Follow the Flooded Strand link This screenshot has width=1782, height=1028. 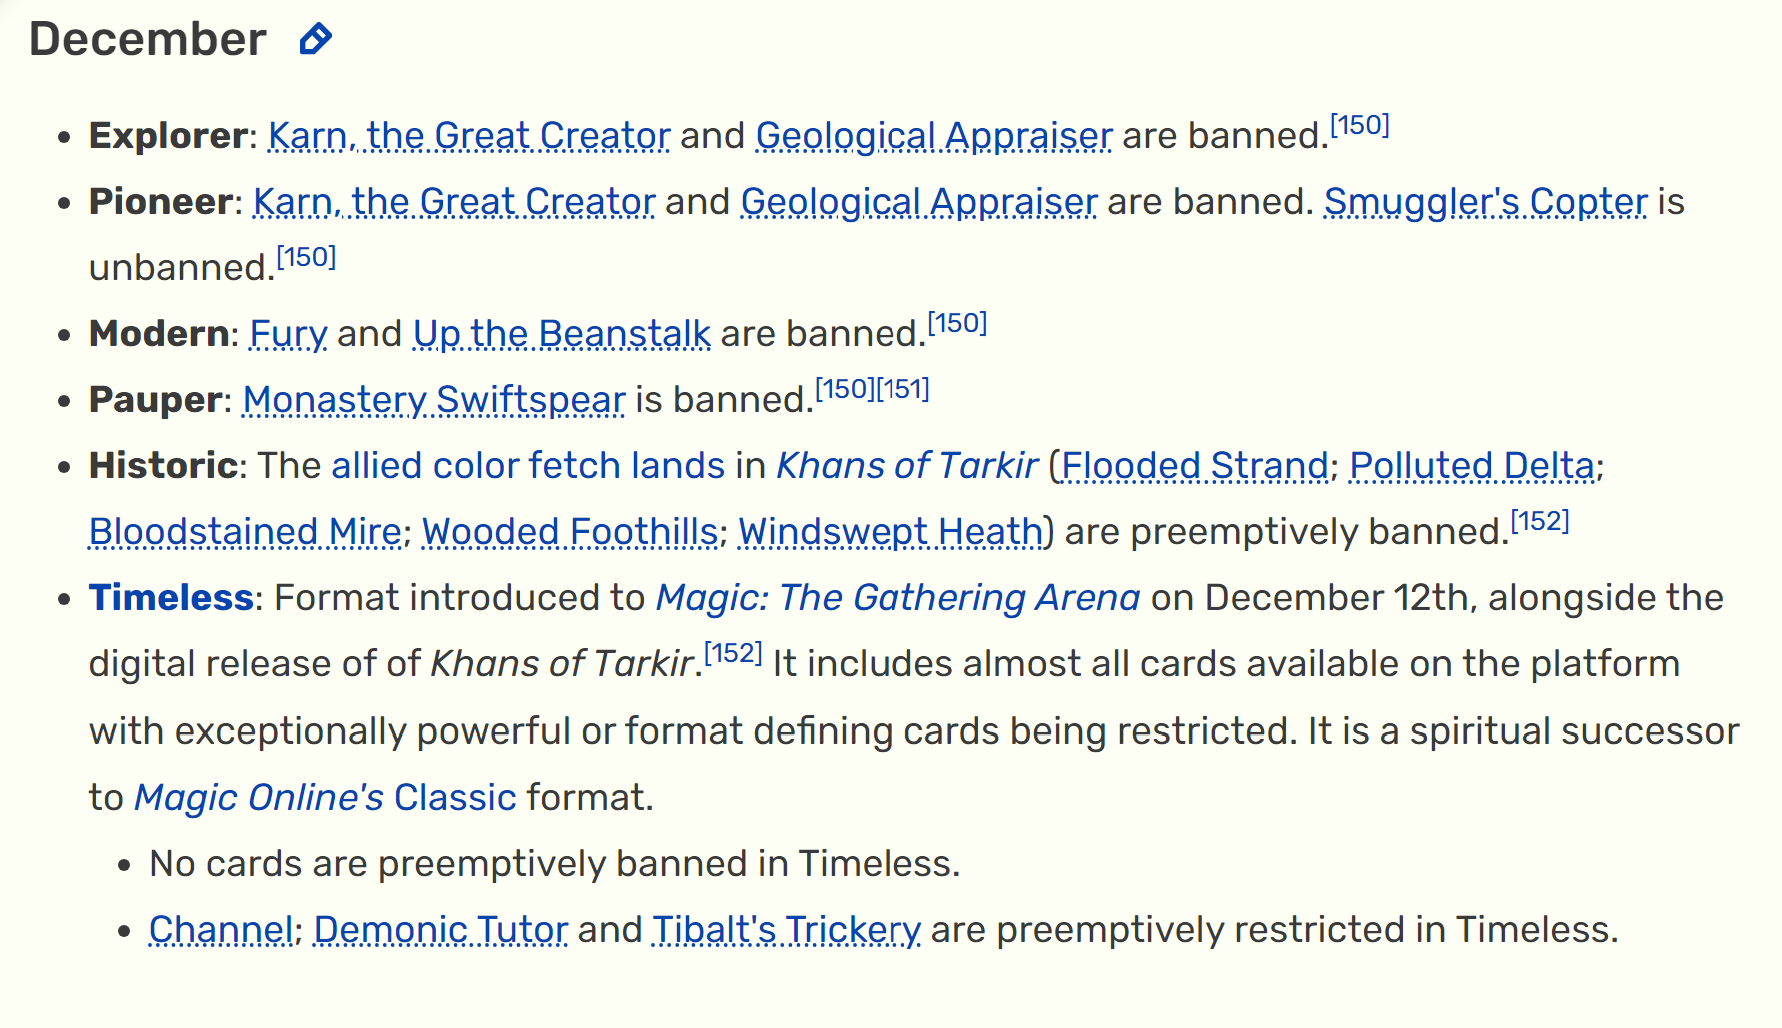(1195, 466)
